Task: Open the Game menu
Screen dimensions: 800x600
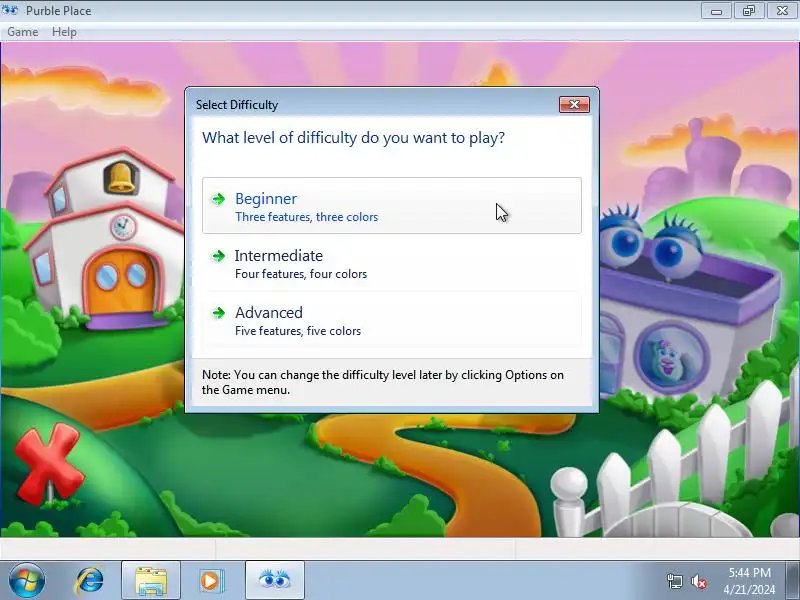Action: [22, 32]
